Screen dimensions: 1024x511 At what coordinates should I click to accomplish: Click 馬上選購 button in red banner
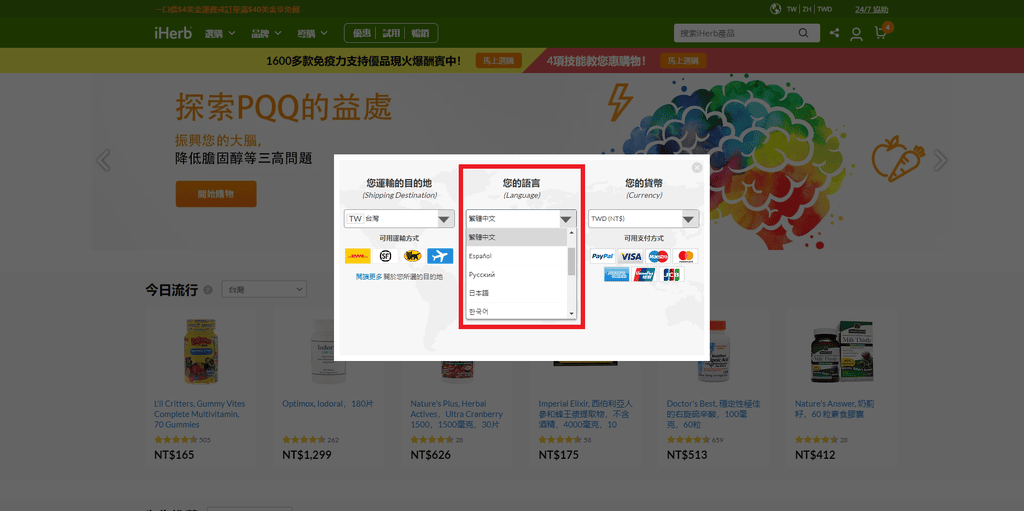click(x=683, y=61)
